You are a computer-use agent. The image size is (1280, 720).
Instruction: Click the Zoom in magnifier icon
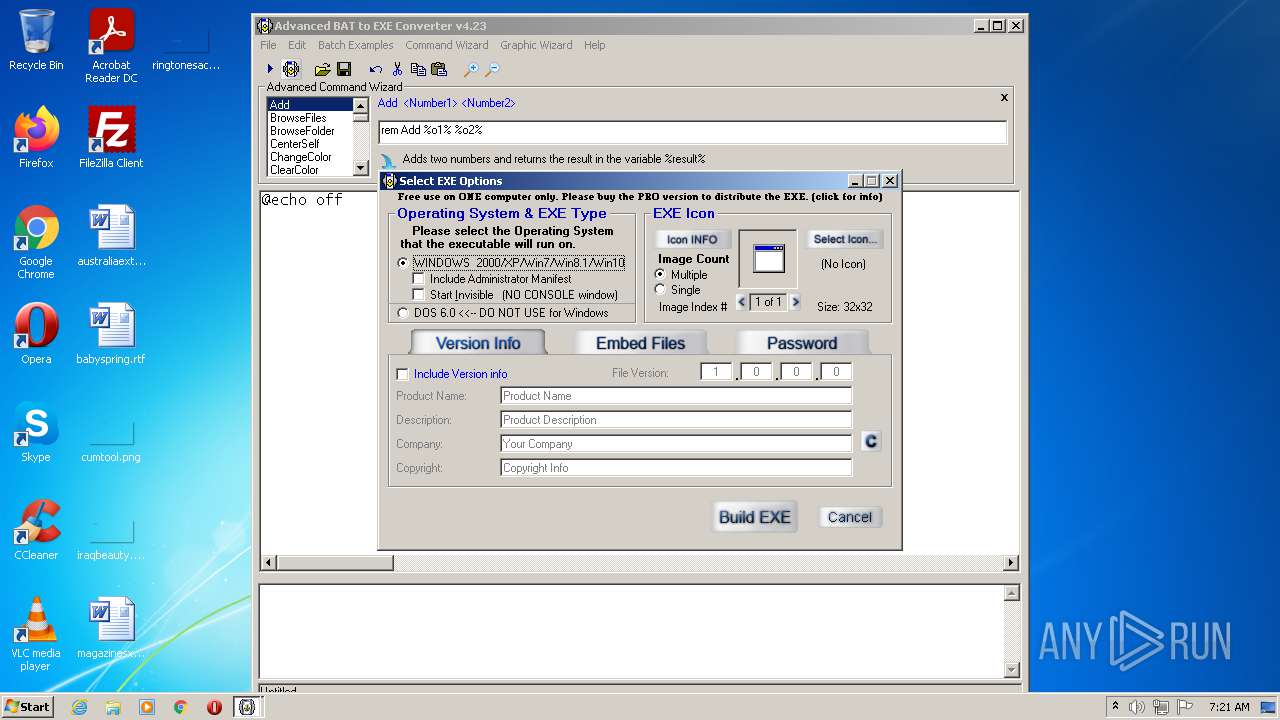(x=470, y=69)
